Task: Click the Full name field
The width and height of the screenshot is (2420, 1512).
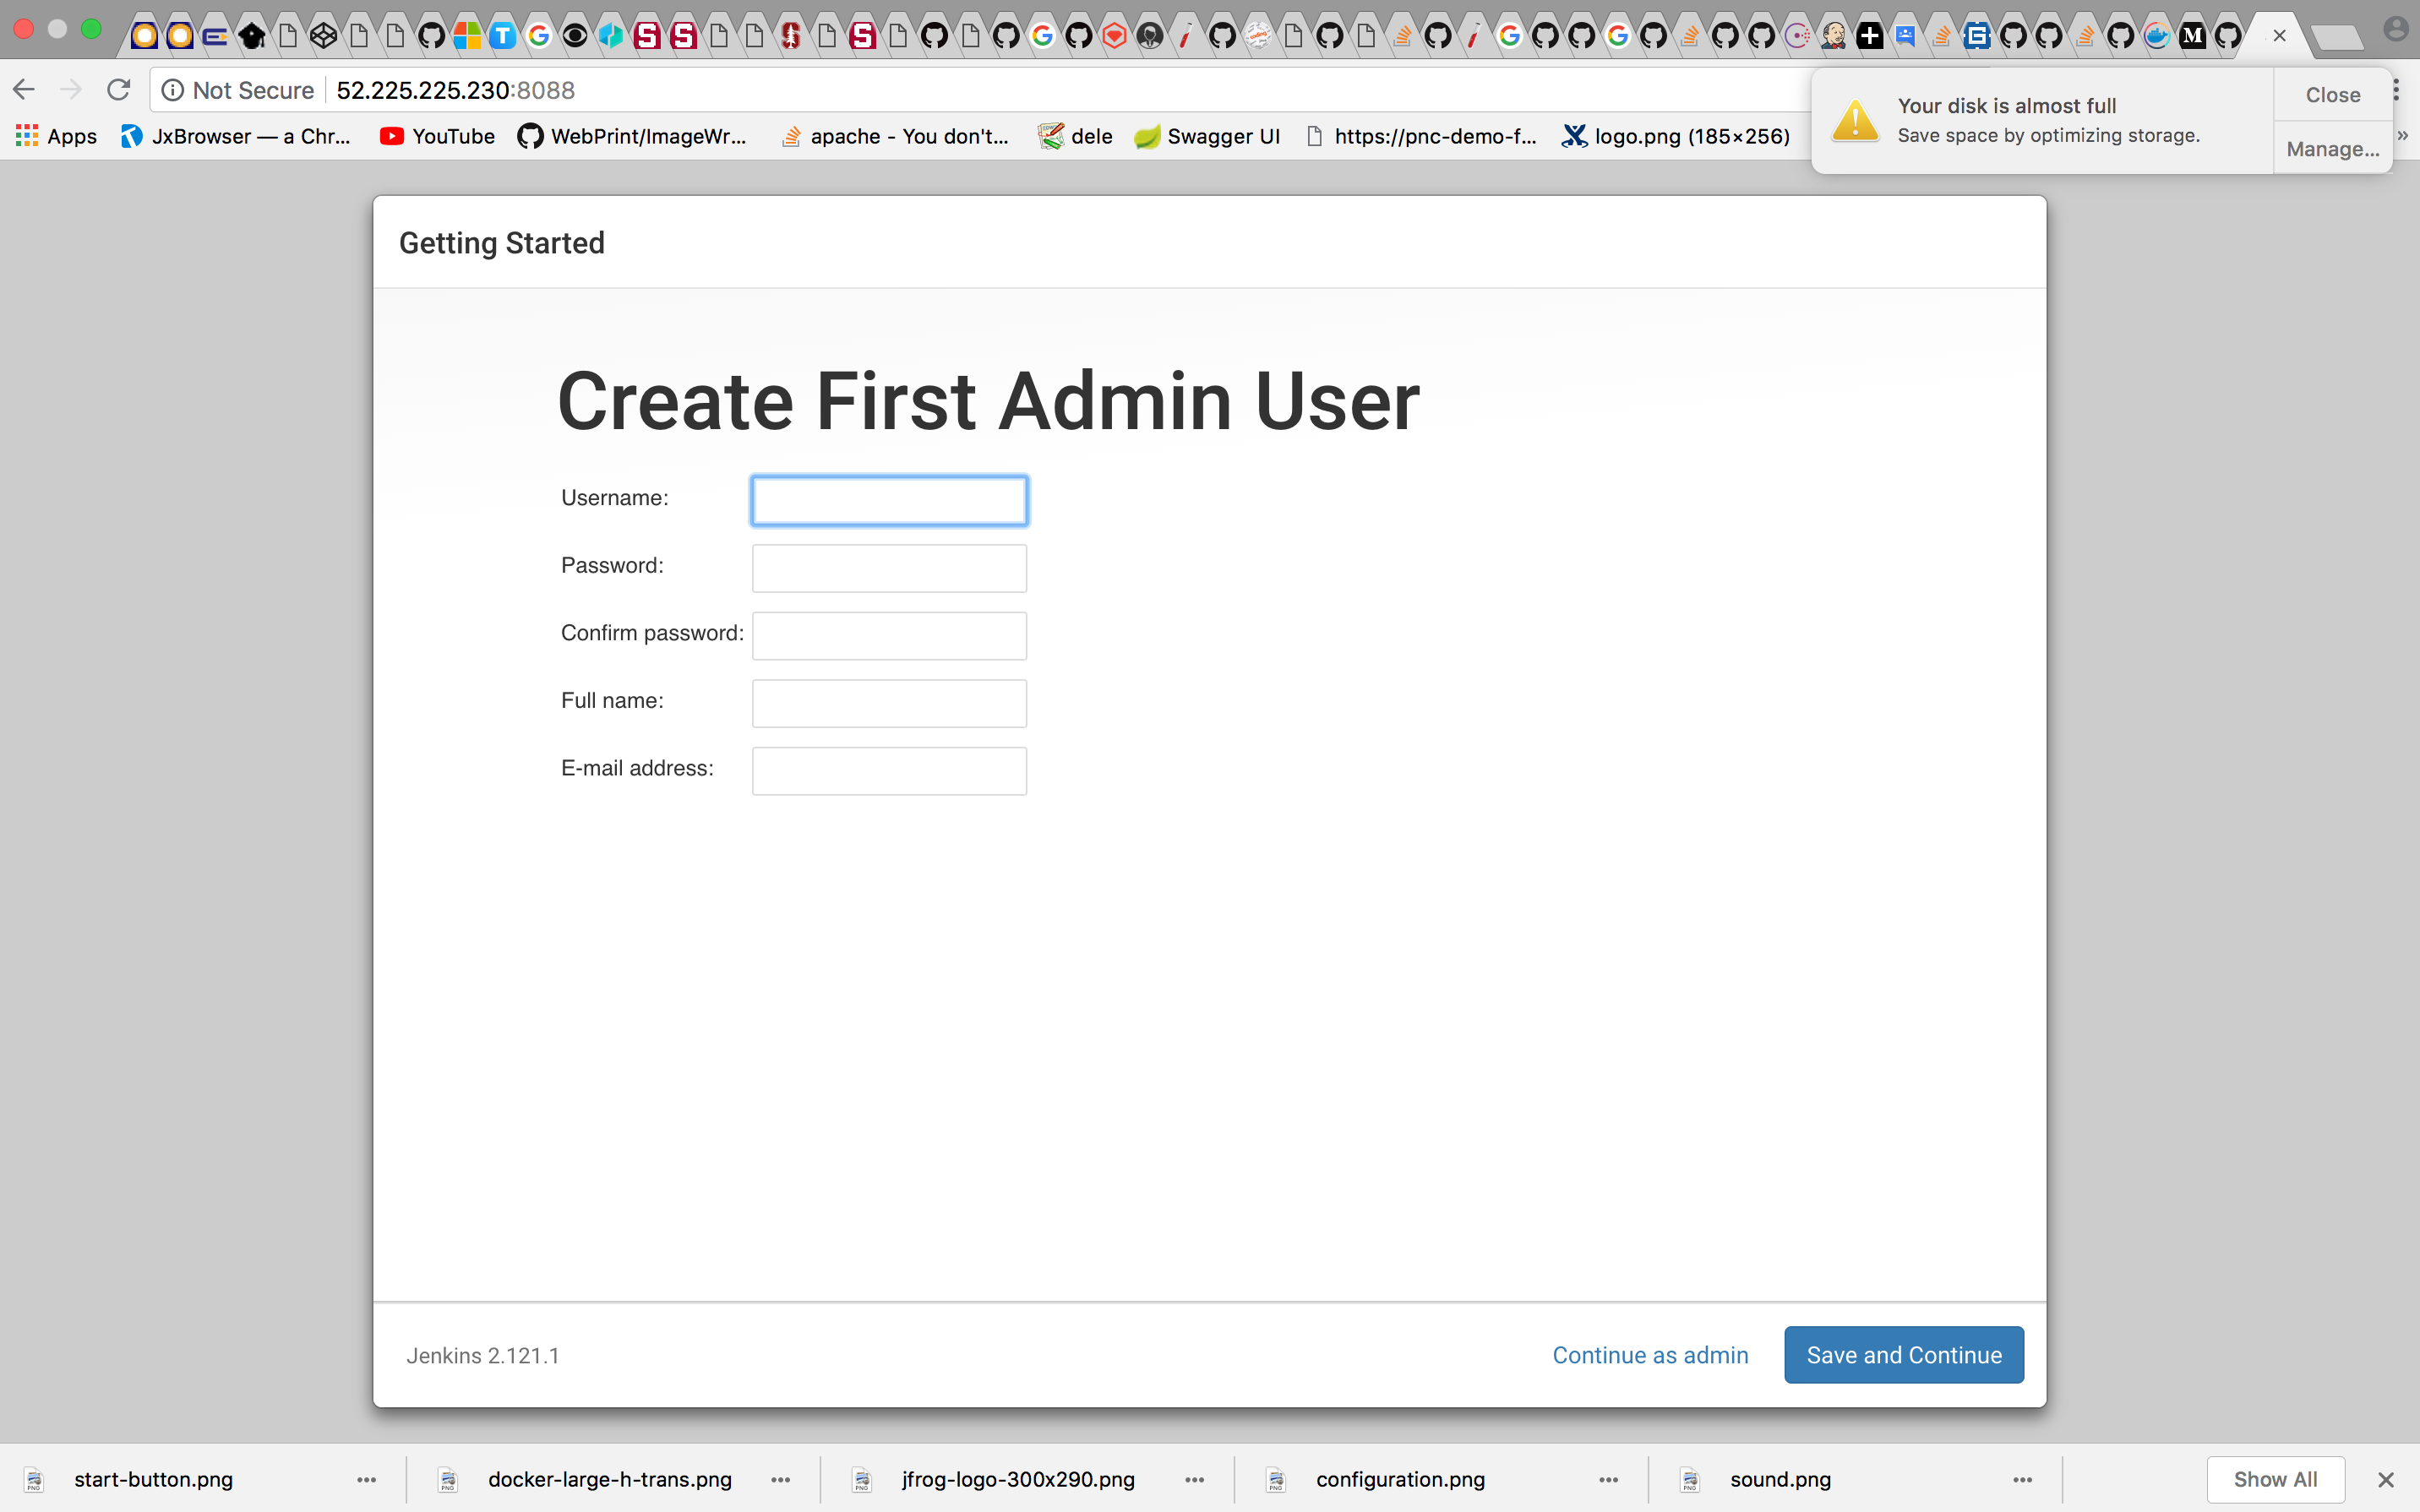Action: (x=889, y=703)
